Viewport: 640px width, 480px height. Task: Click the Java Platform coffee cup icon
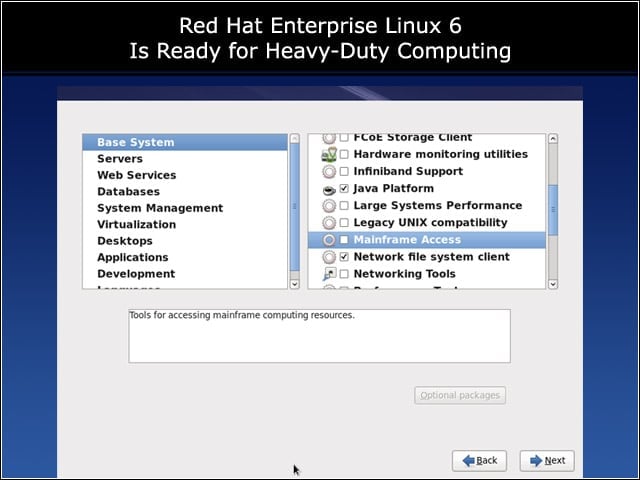click(x=329, y=189)
